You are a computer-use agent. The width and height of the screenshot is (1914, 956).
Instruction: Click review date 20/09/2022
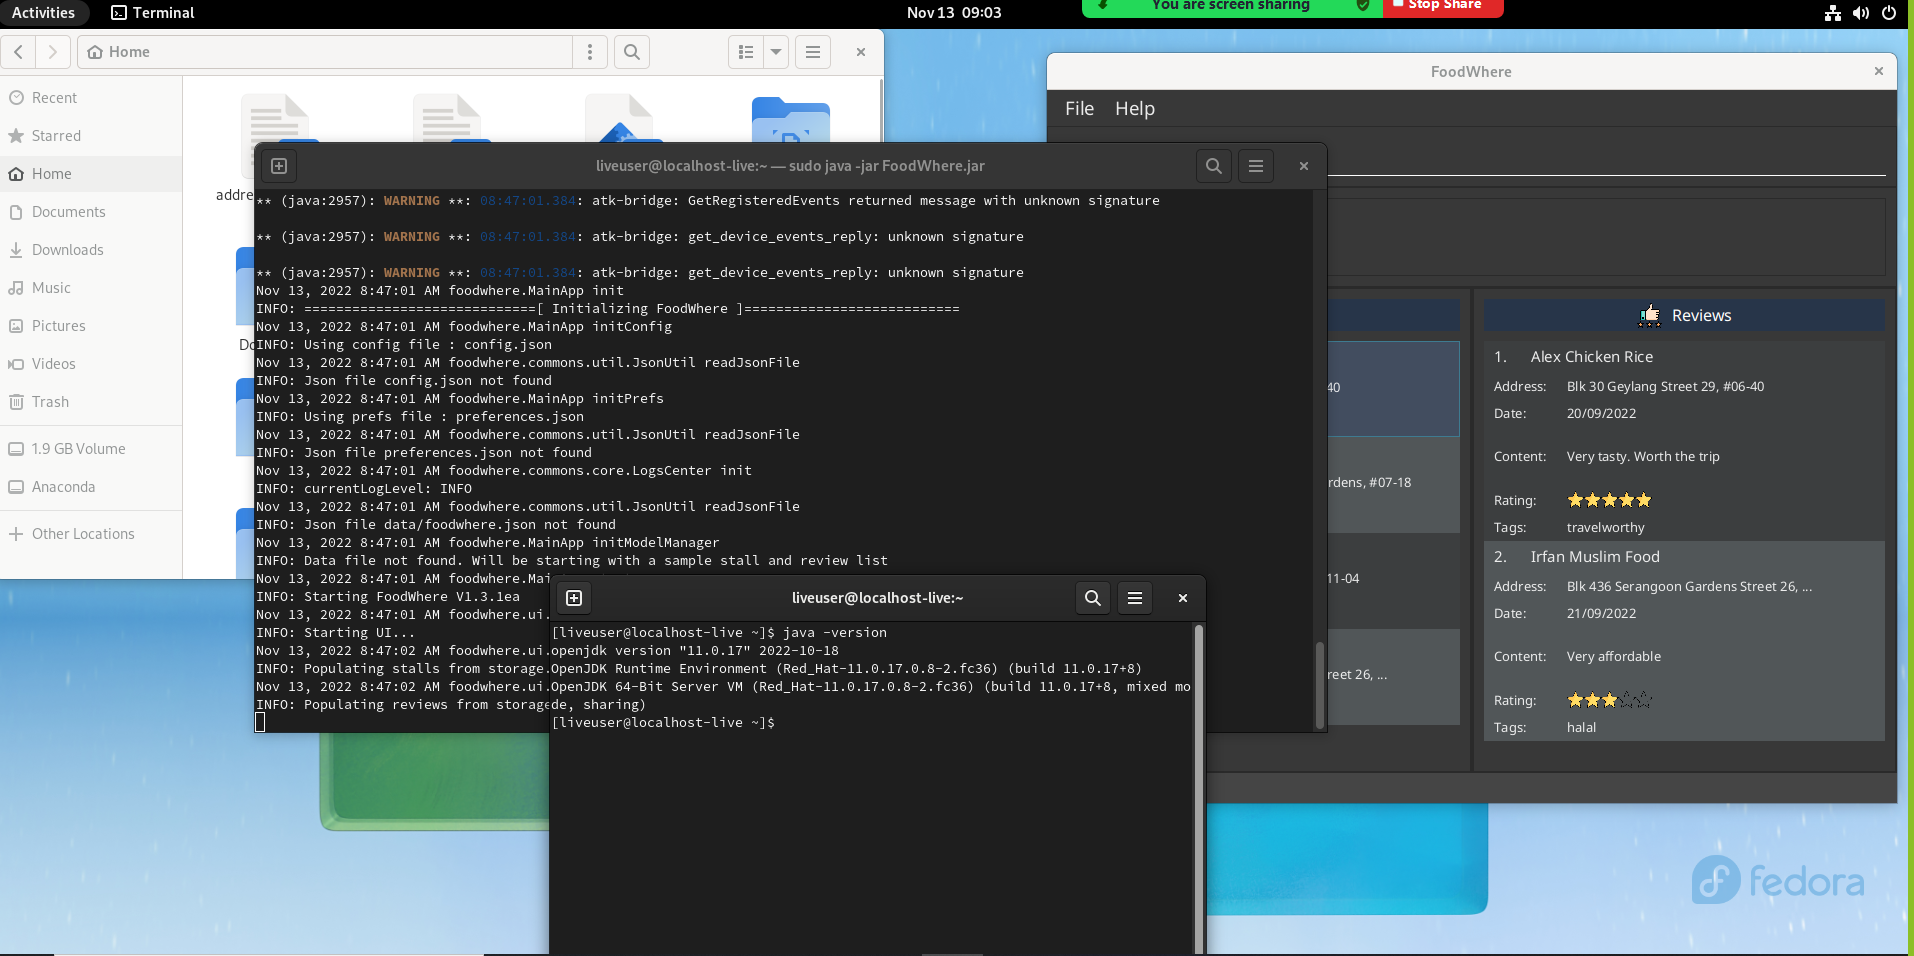click(1601, 414)
